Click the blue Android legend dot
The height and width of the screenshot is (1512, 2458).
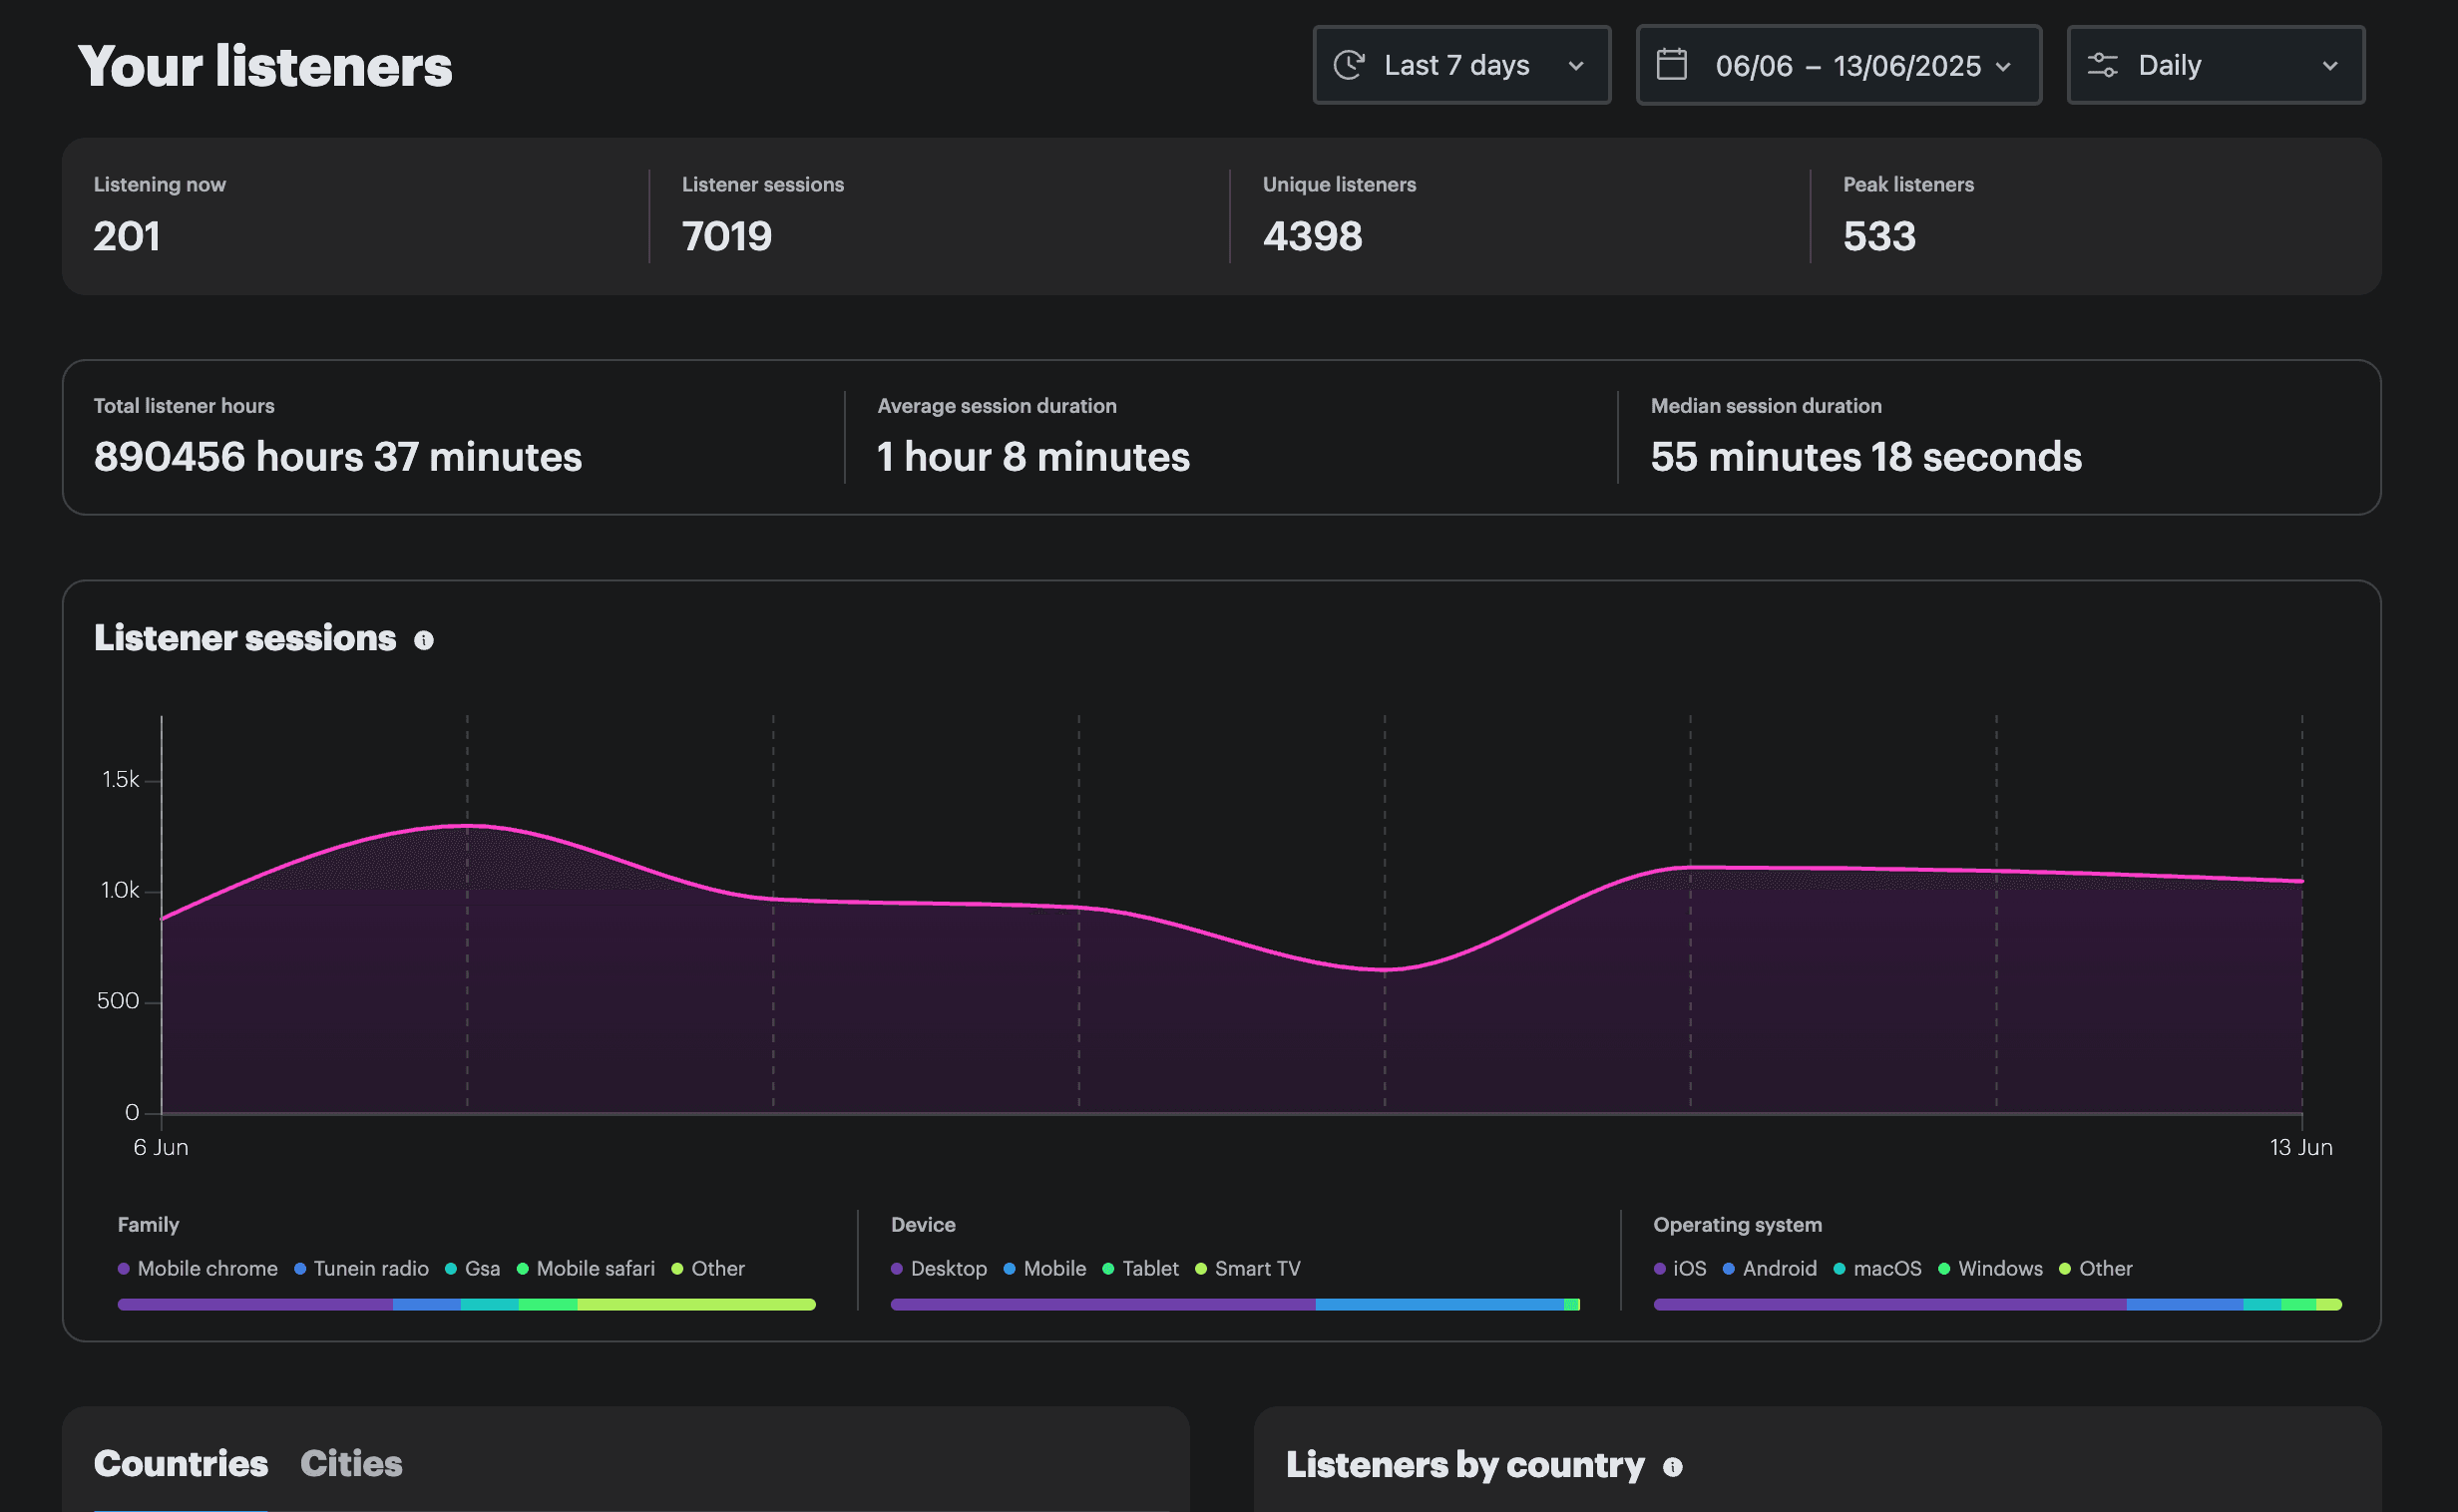(x=1728, y=1268)
